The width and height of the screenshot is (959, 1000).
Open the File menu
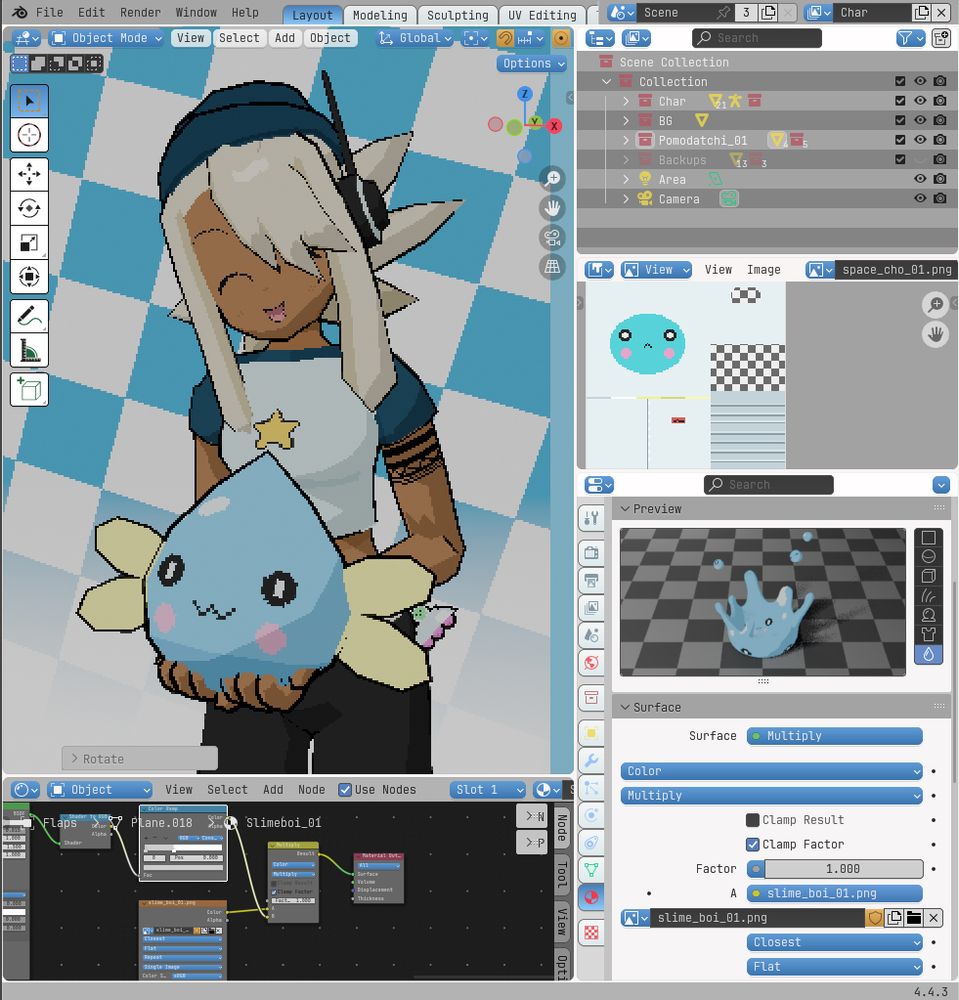point(49,12)
